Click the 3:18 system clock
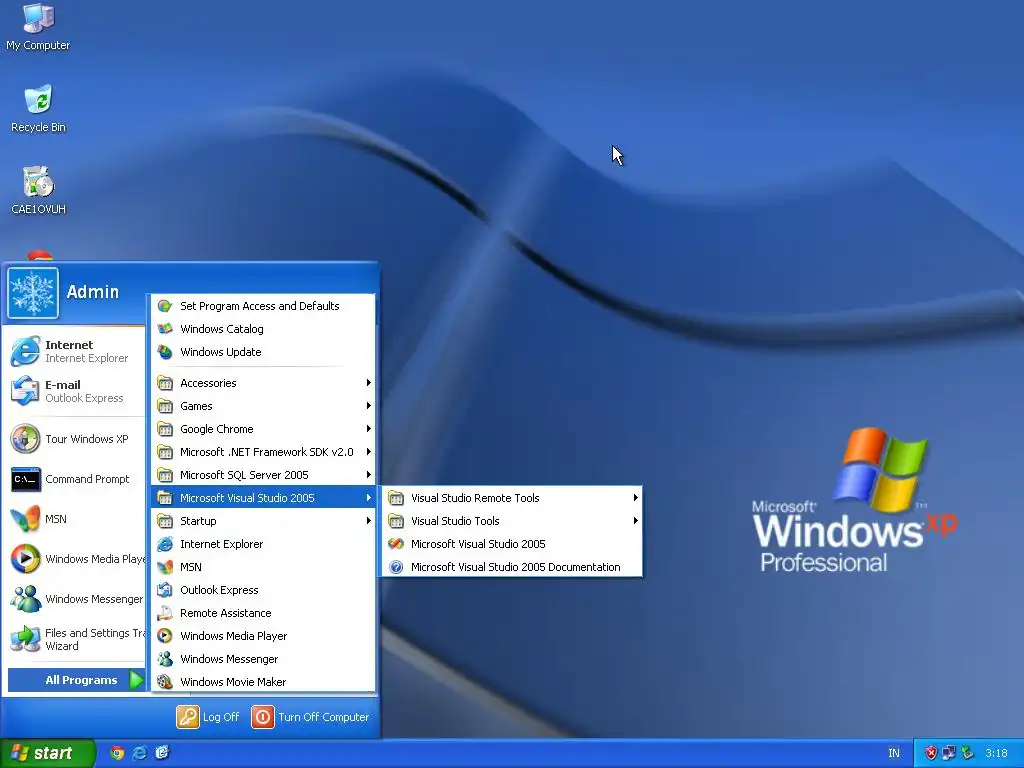This screenshot has height=768, width=1024. 996,754
